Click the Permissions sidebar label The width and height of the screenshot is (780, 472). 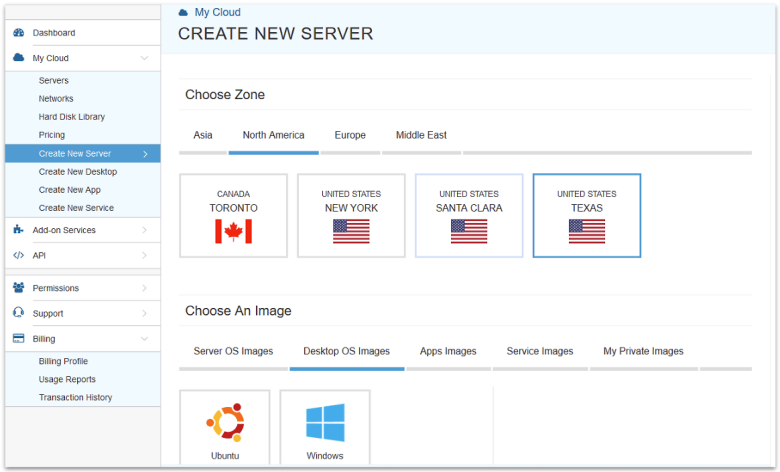pyautogui.click(x=56, y=288)
